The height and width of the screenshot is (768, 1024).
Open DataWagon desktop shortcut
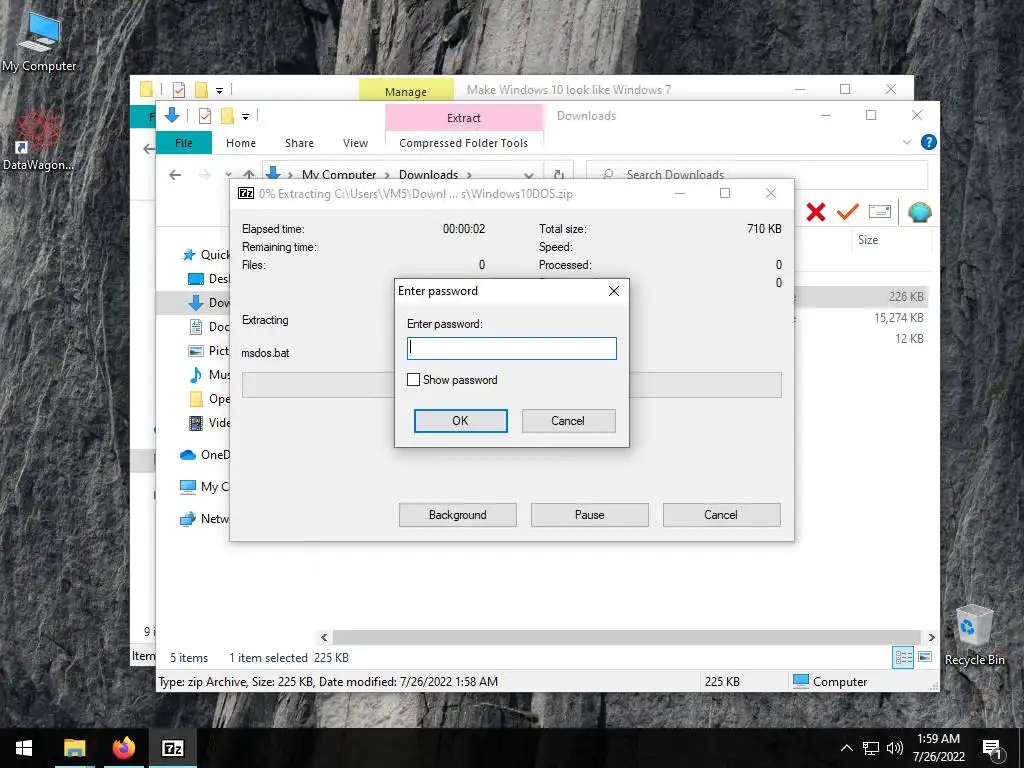[38, 140]
